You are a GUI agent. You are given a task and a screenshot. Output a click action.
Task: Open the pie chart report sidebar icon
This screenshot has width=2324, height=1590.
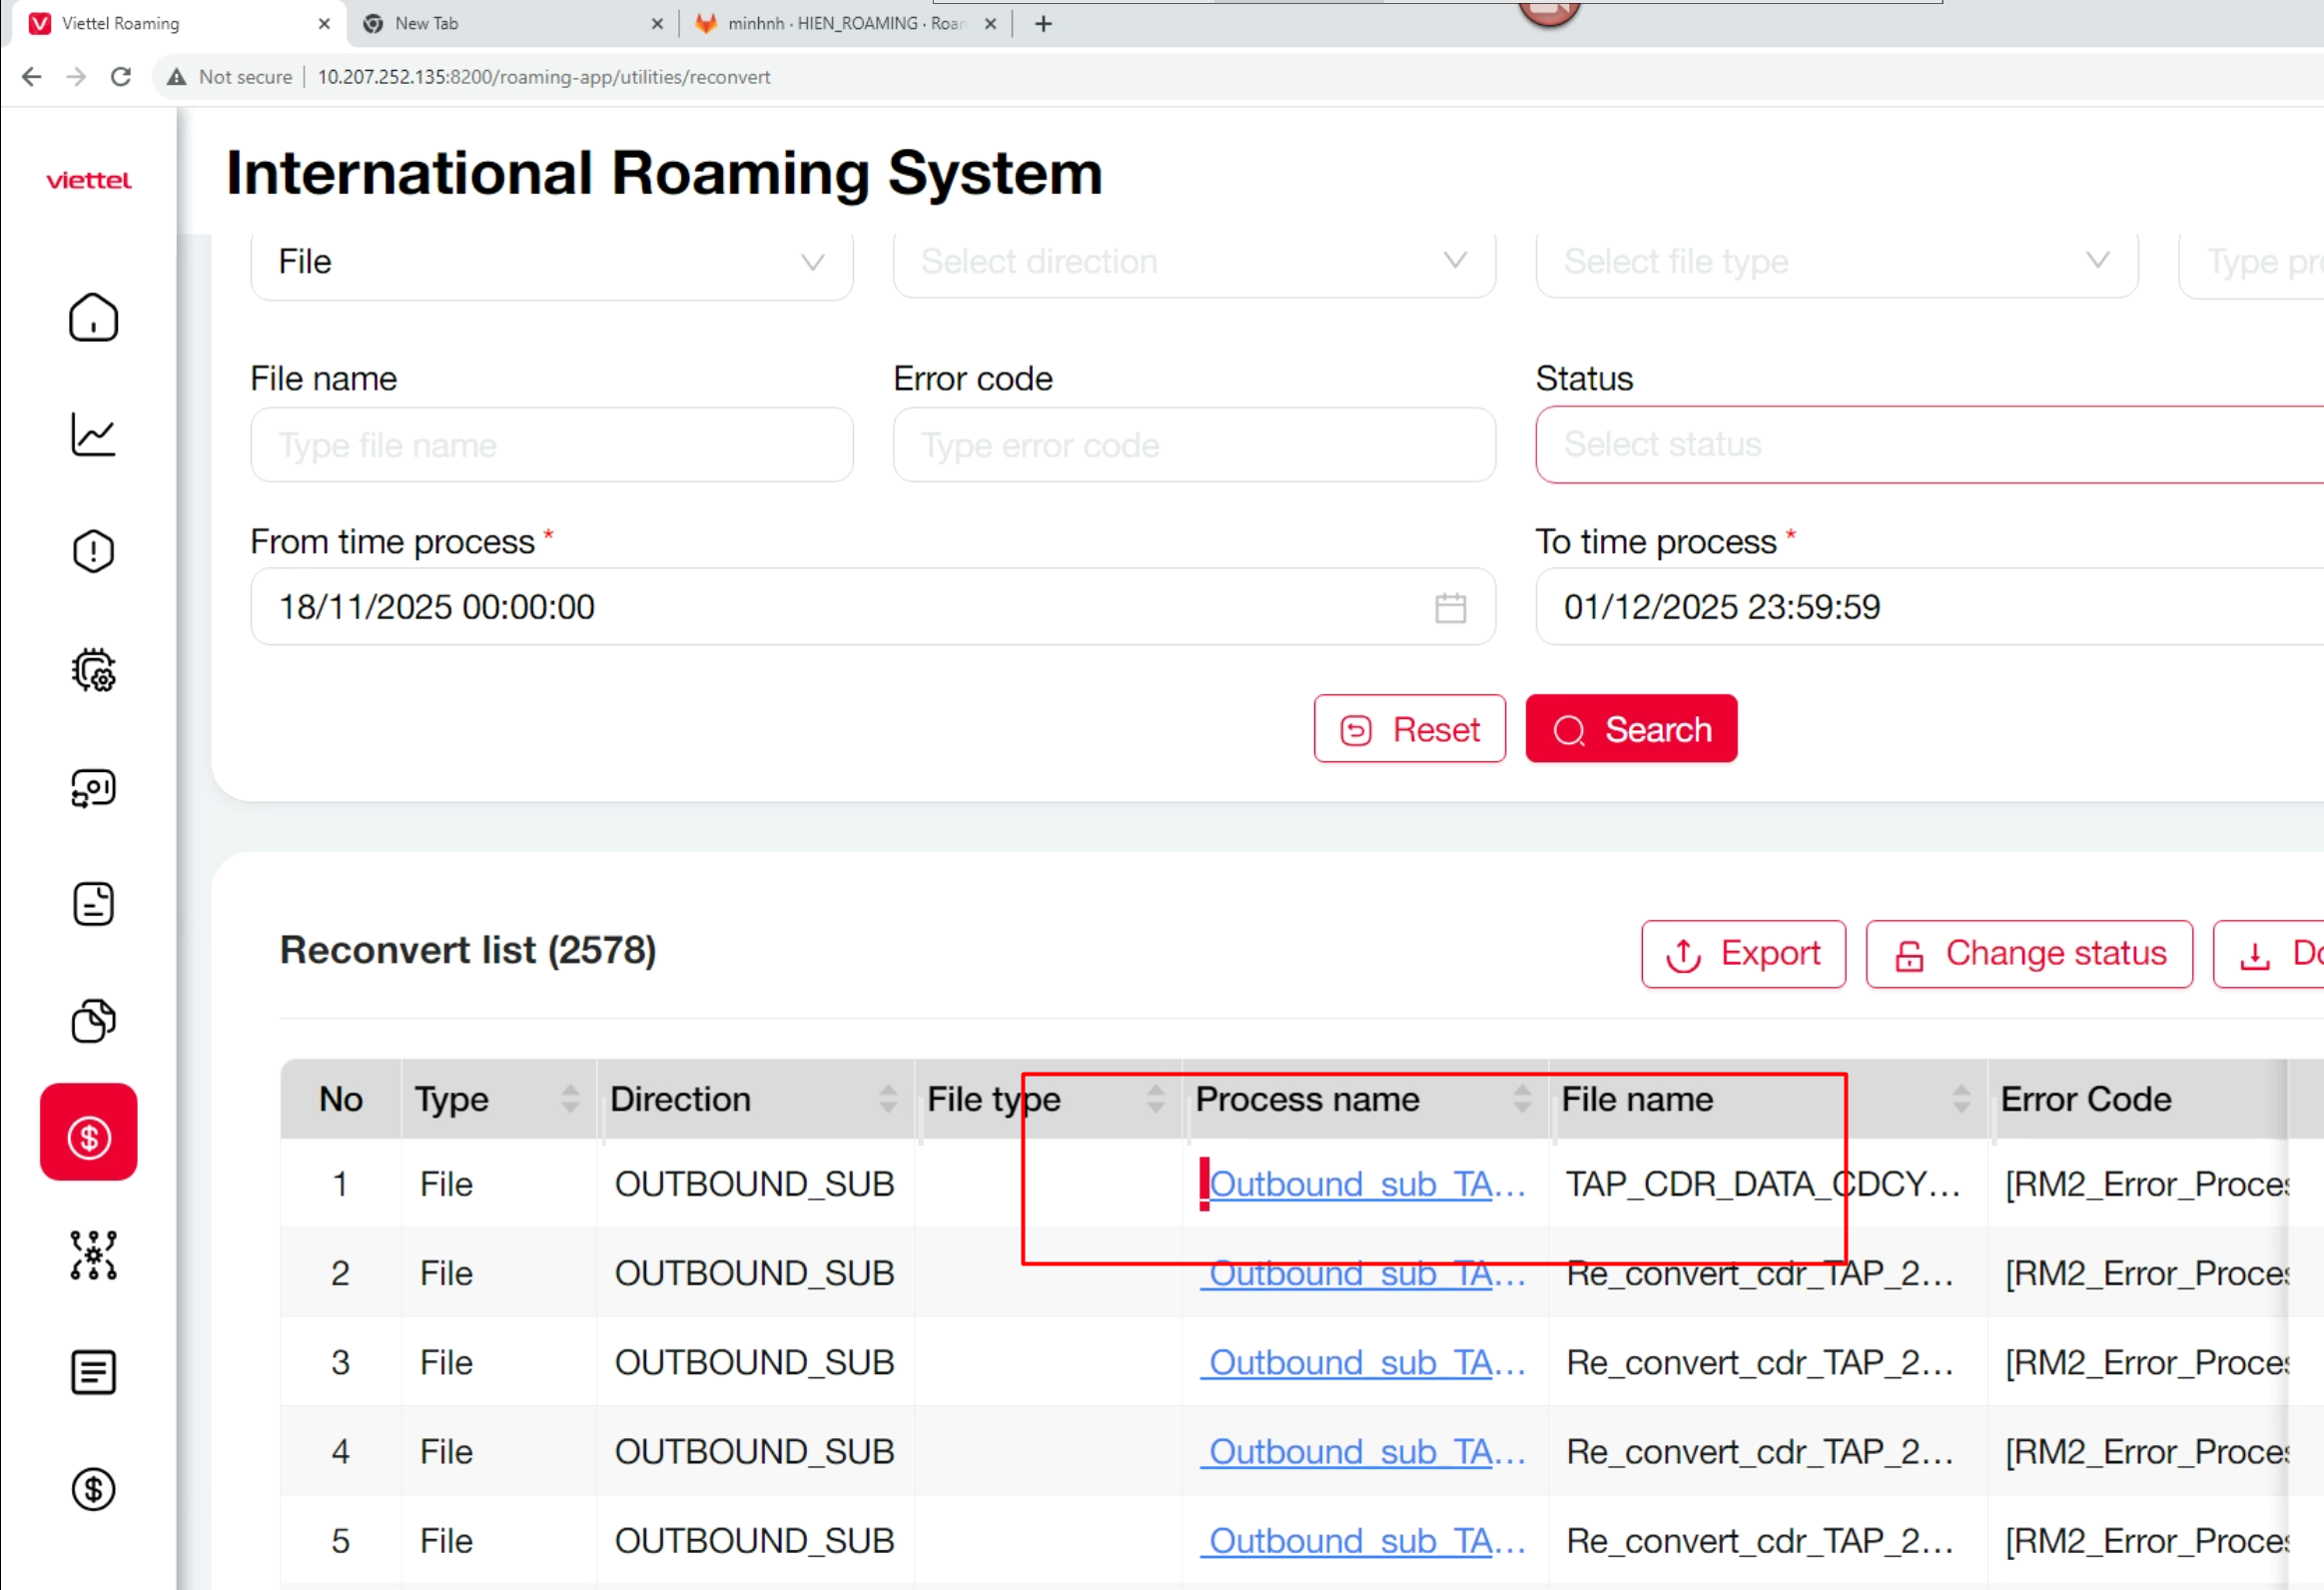[x=93, y=1021]
